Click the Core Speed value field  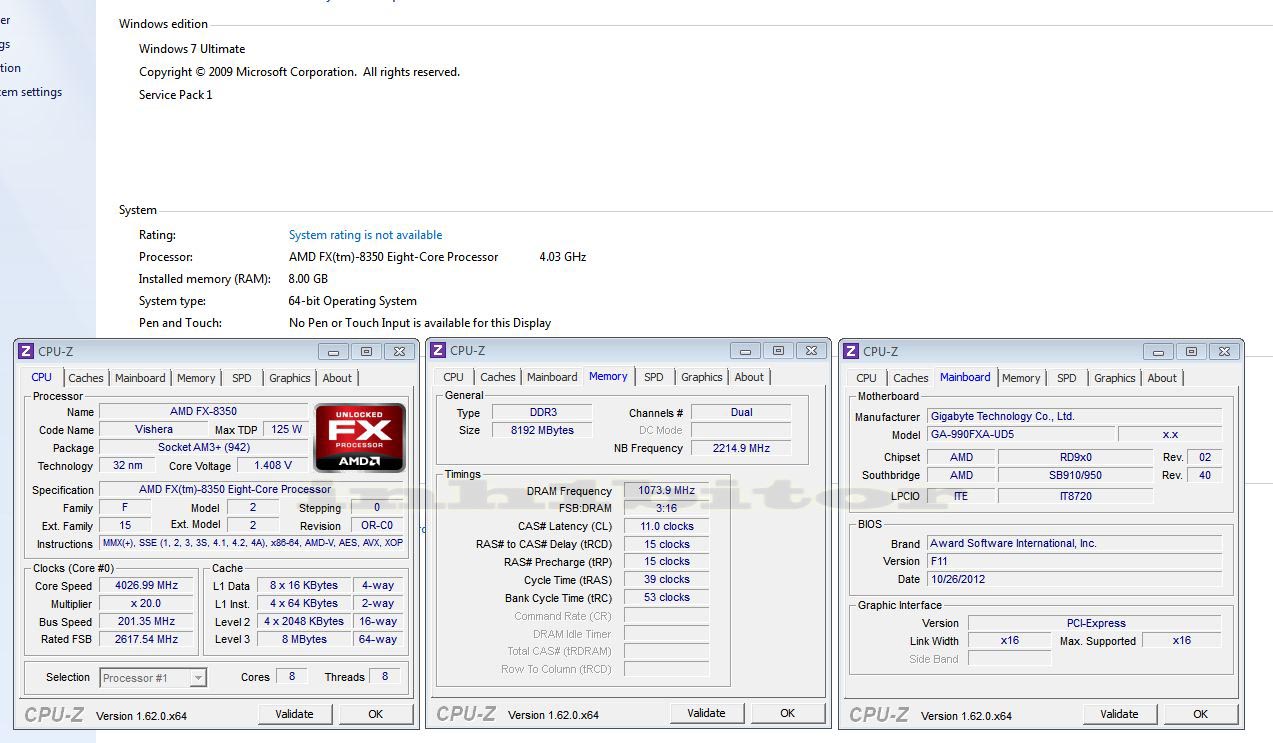pyautogui.click(x=148, y=586)
